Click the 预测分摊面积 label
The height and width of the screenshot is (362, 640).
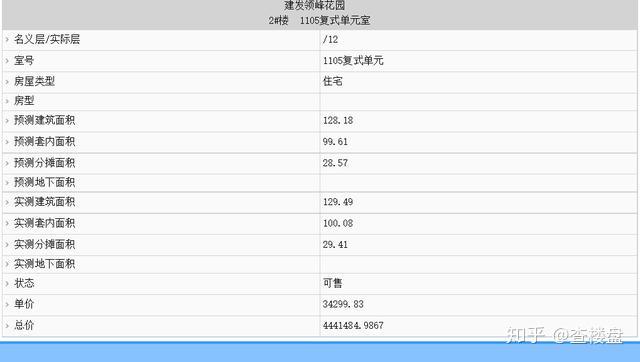(x=44, y=163)
